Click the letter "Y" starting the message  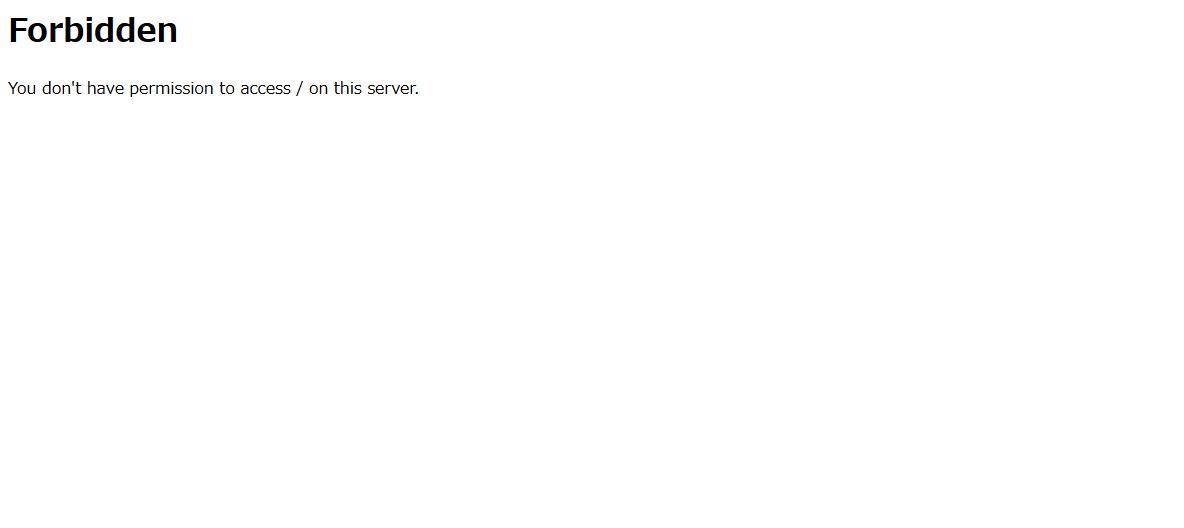point(13,88)
